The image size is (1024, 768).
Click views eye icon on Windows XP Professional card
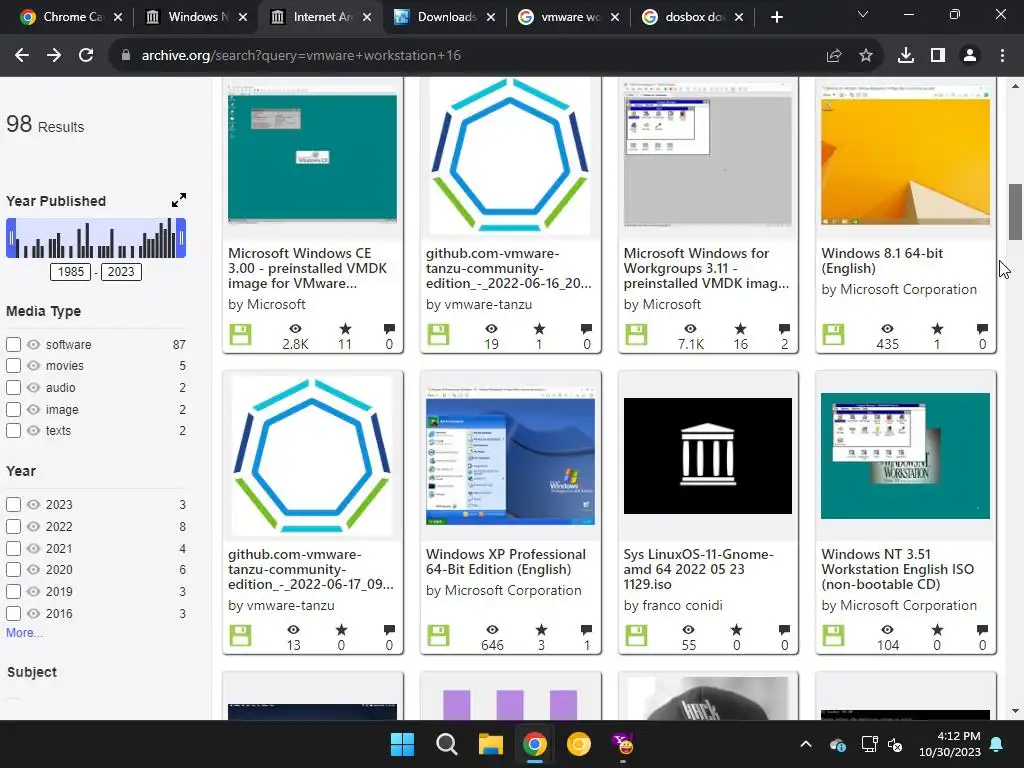(x=492, y=630)
